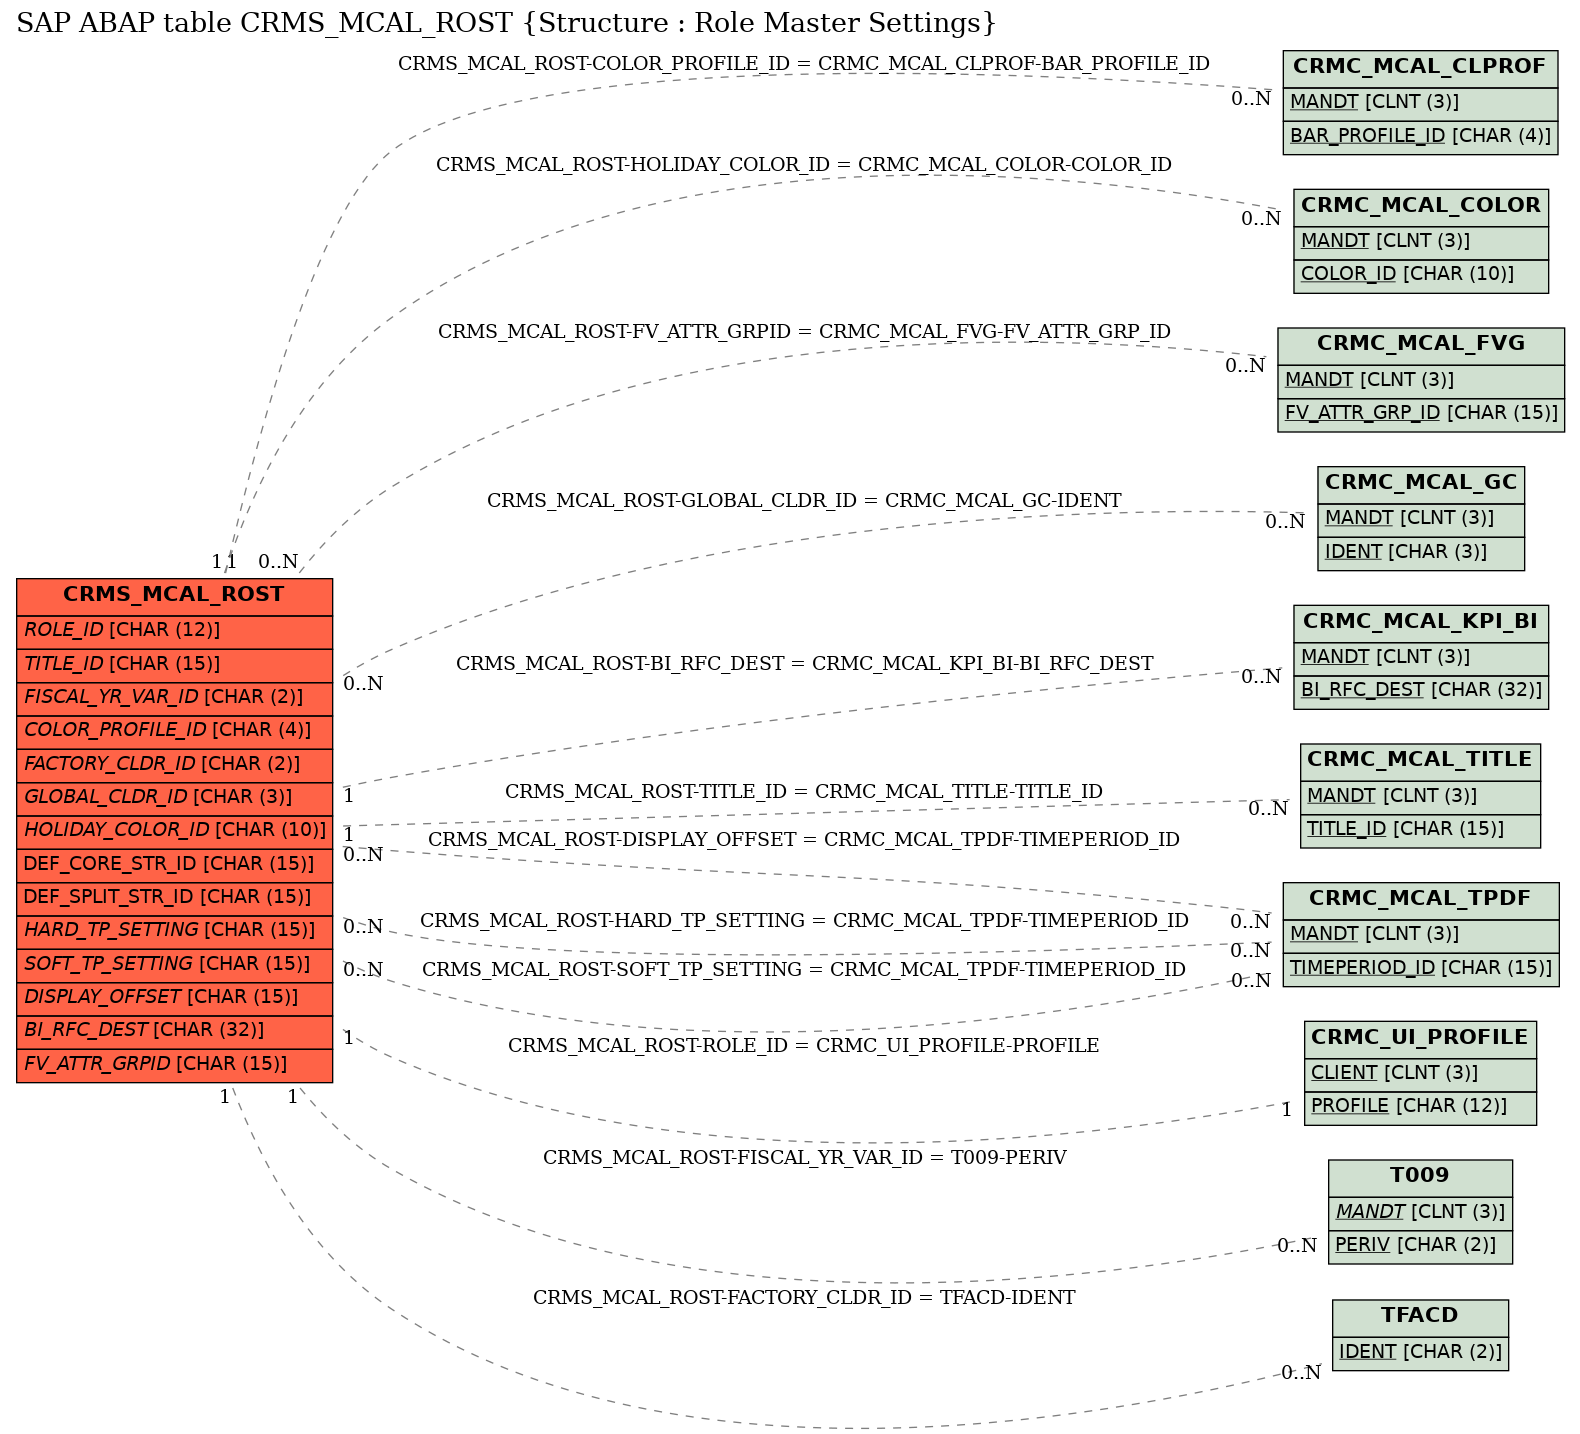
Task: Click DEF_CORE_STR_ID [CHAR (15)] row
Action: pyautogui.click(x=174, y=865)
